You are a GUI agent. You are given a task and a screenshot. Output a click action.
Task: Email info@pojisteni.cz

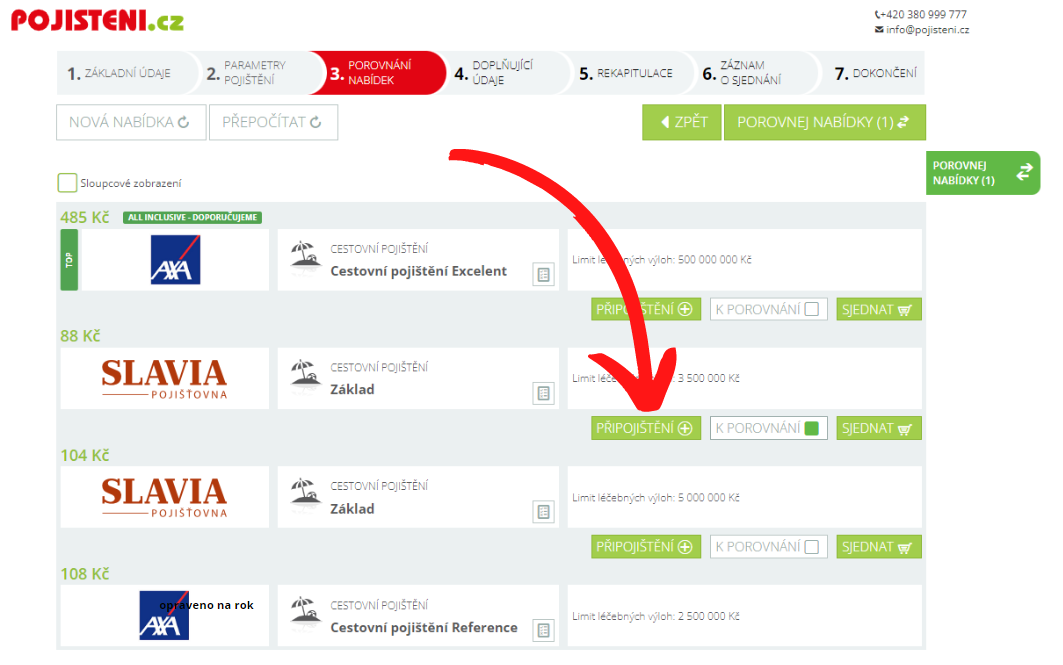[922, 30]
